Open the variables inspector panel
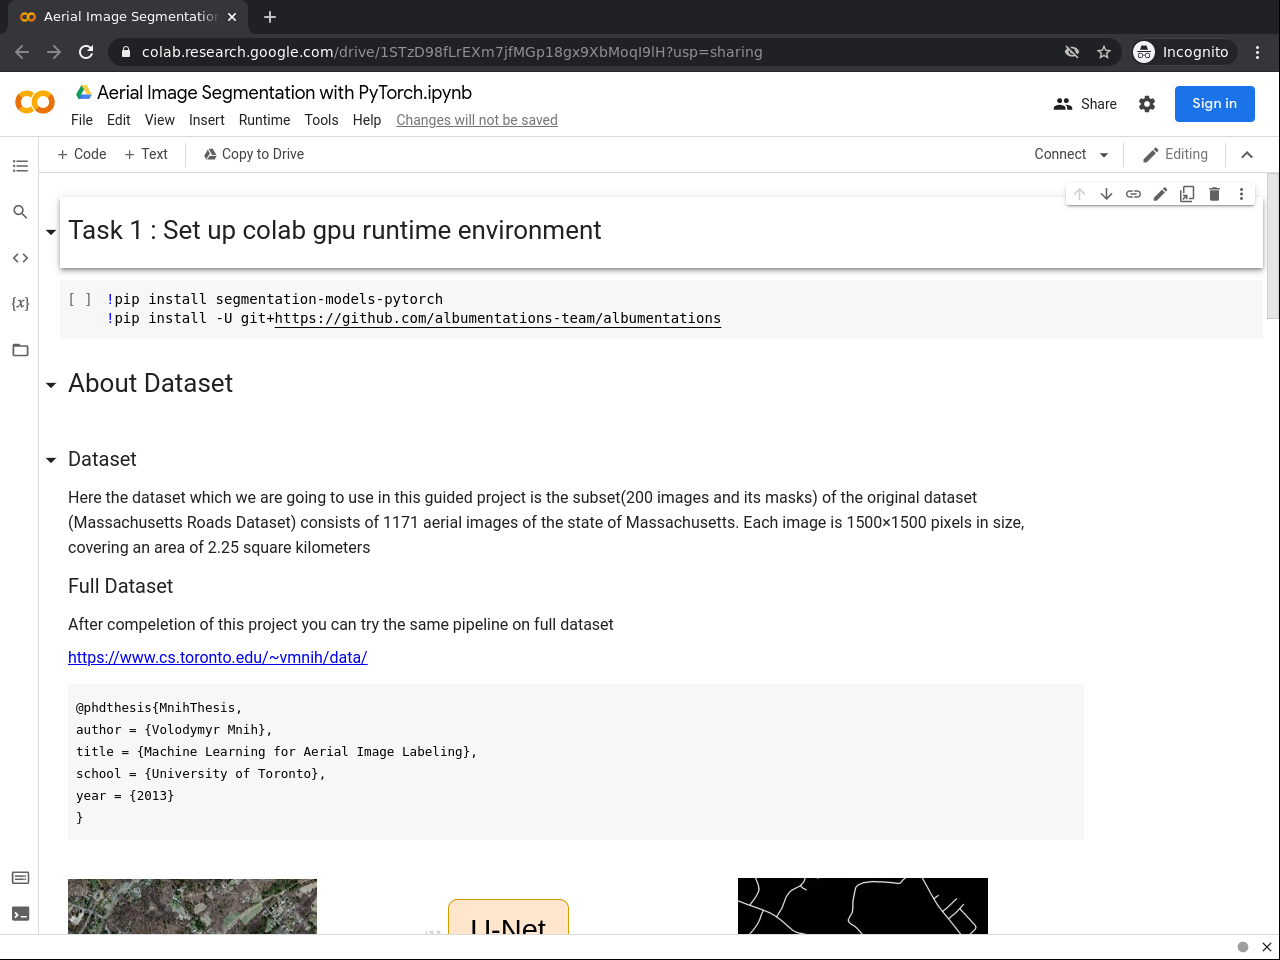The width and height of the screenshot is (1280, 960). pos(20,303)
